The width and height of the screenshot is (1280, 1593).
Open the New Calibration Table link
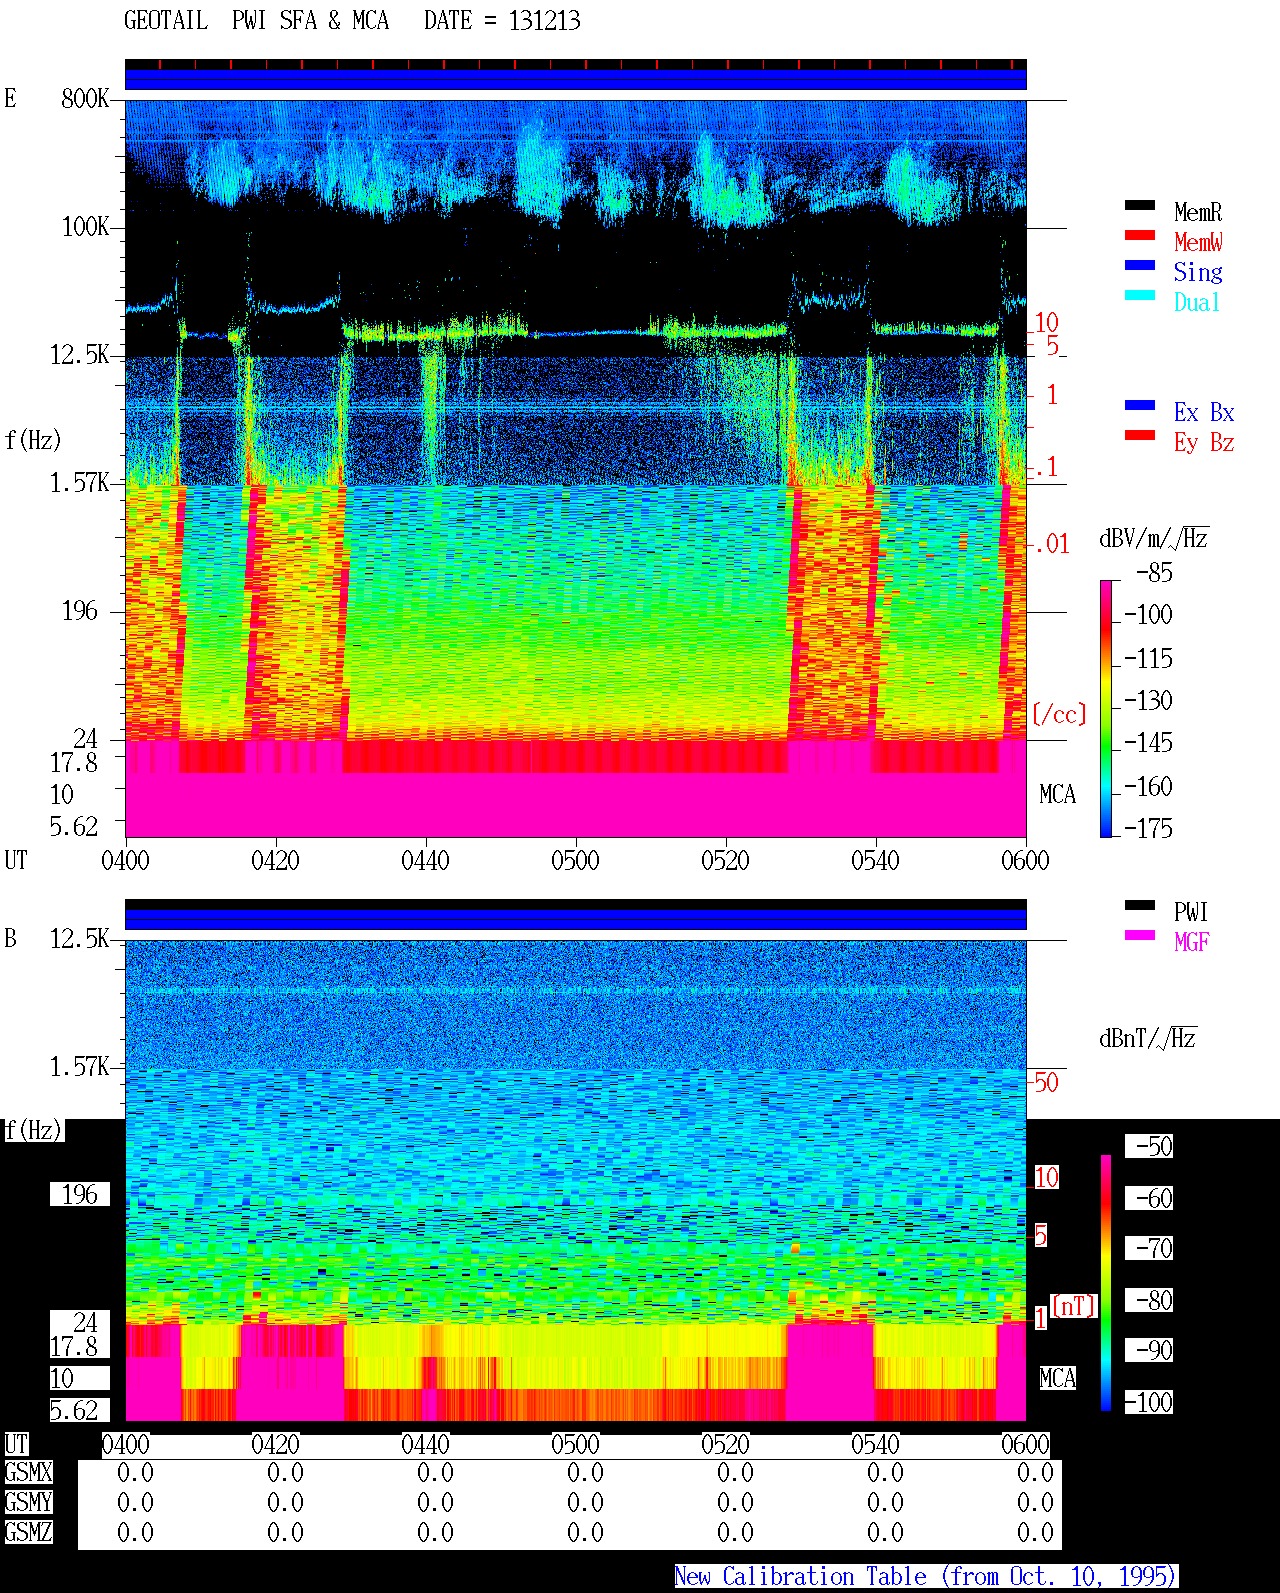pyautogui.click(x=926, y=1577)
